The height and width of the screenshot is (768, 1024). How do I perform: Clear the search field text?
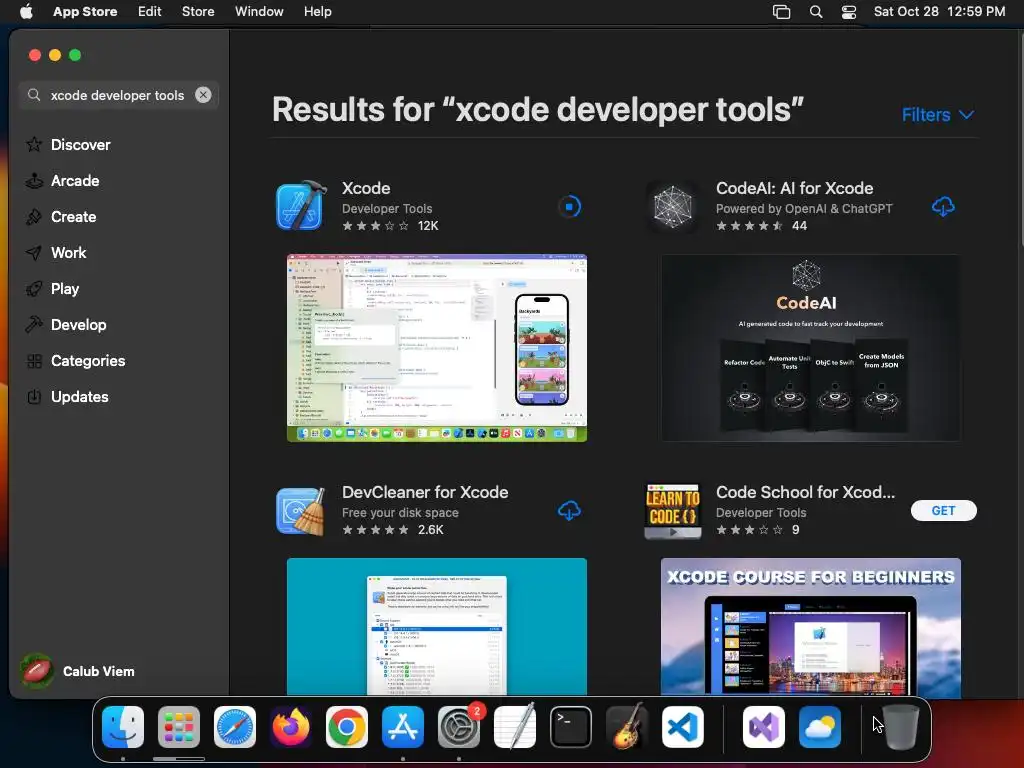click(203, 95)
